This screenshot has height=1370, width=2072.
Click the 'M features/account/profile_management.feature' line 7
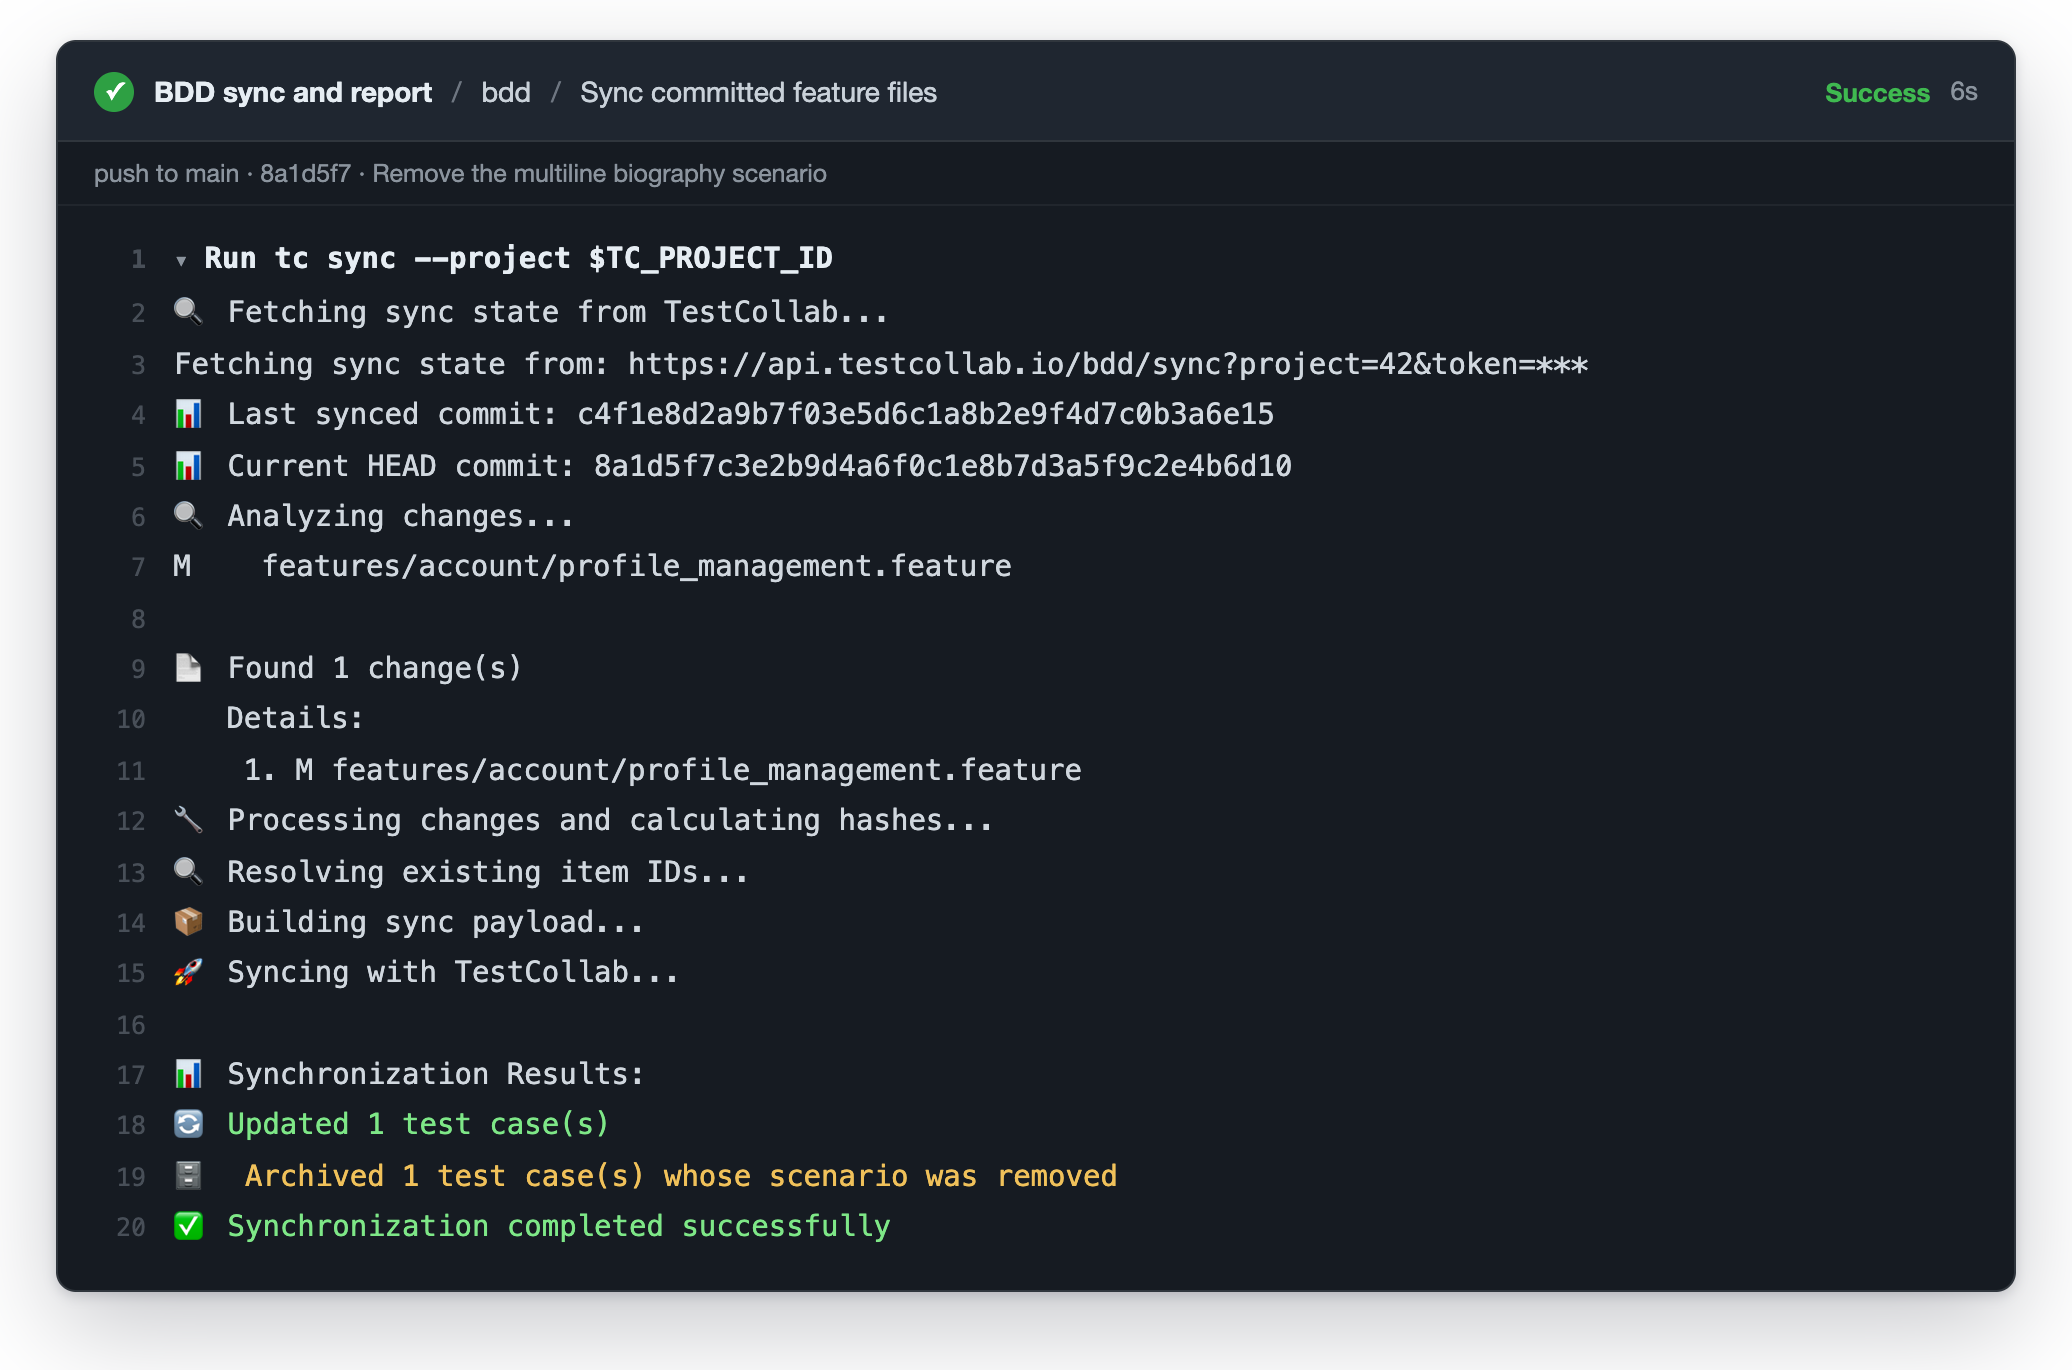(592, 566)
